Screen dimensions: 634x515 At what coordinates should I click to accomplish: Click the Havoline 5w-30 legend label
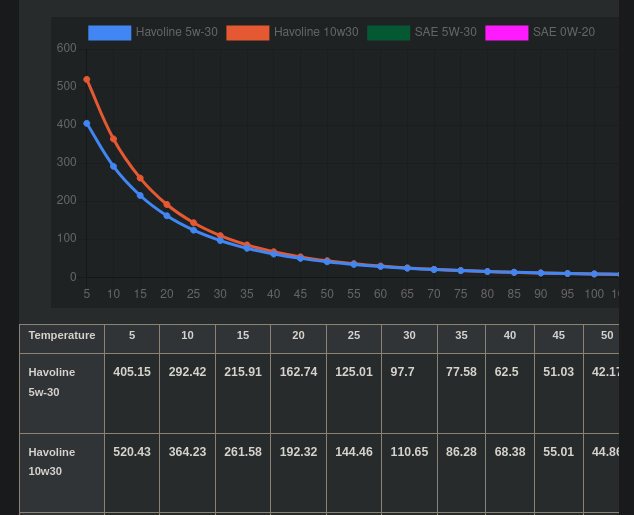click(177, 32)
